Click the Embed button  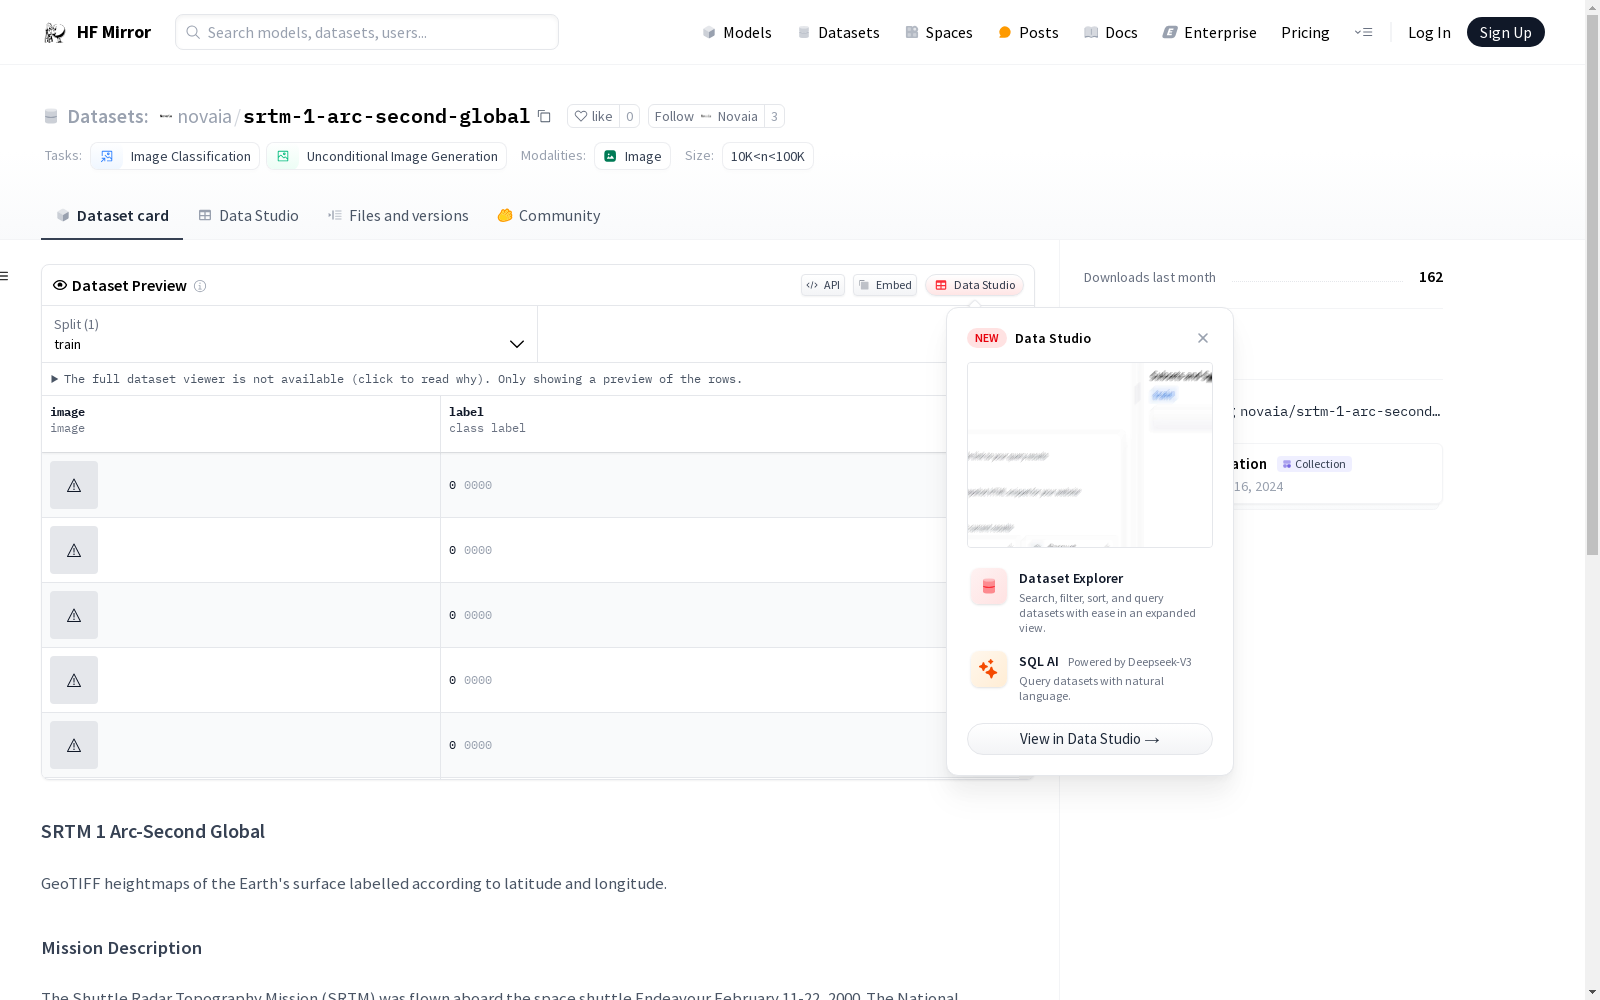pos(885,285)
